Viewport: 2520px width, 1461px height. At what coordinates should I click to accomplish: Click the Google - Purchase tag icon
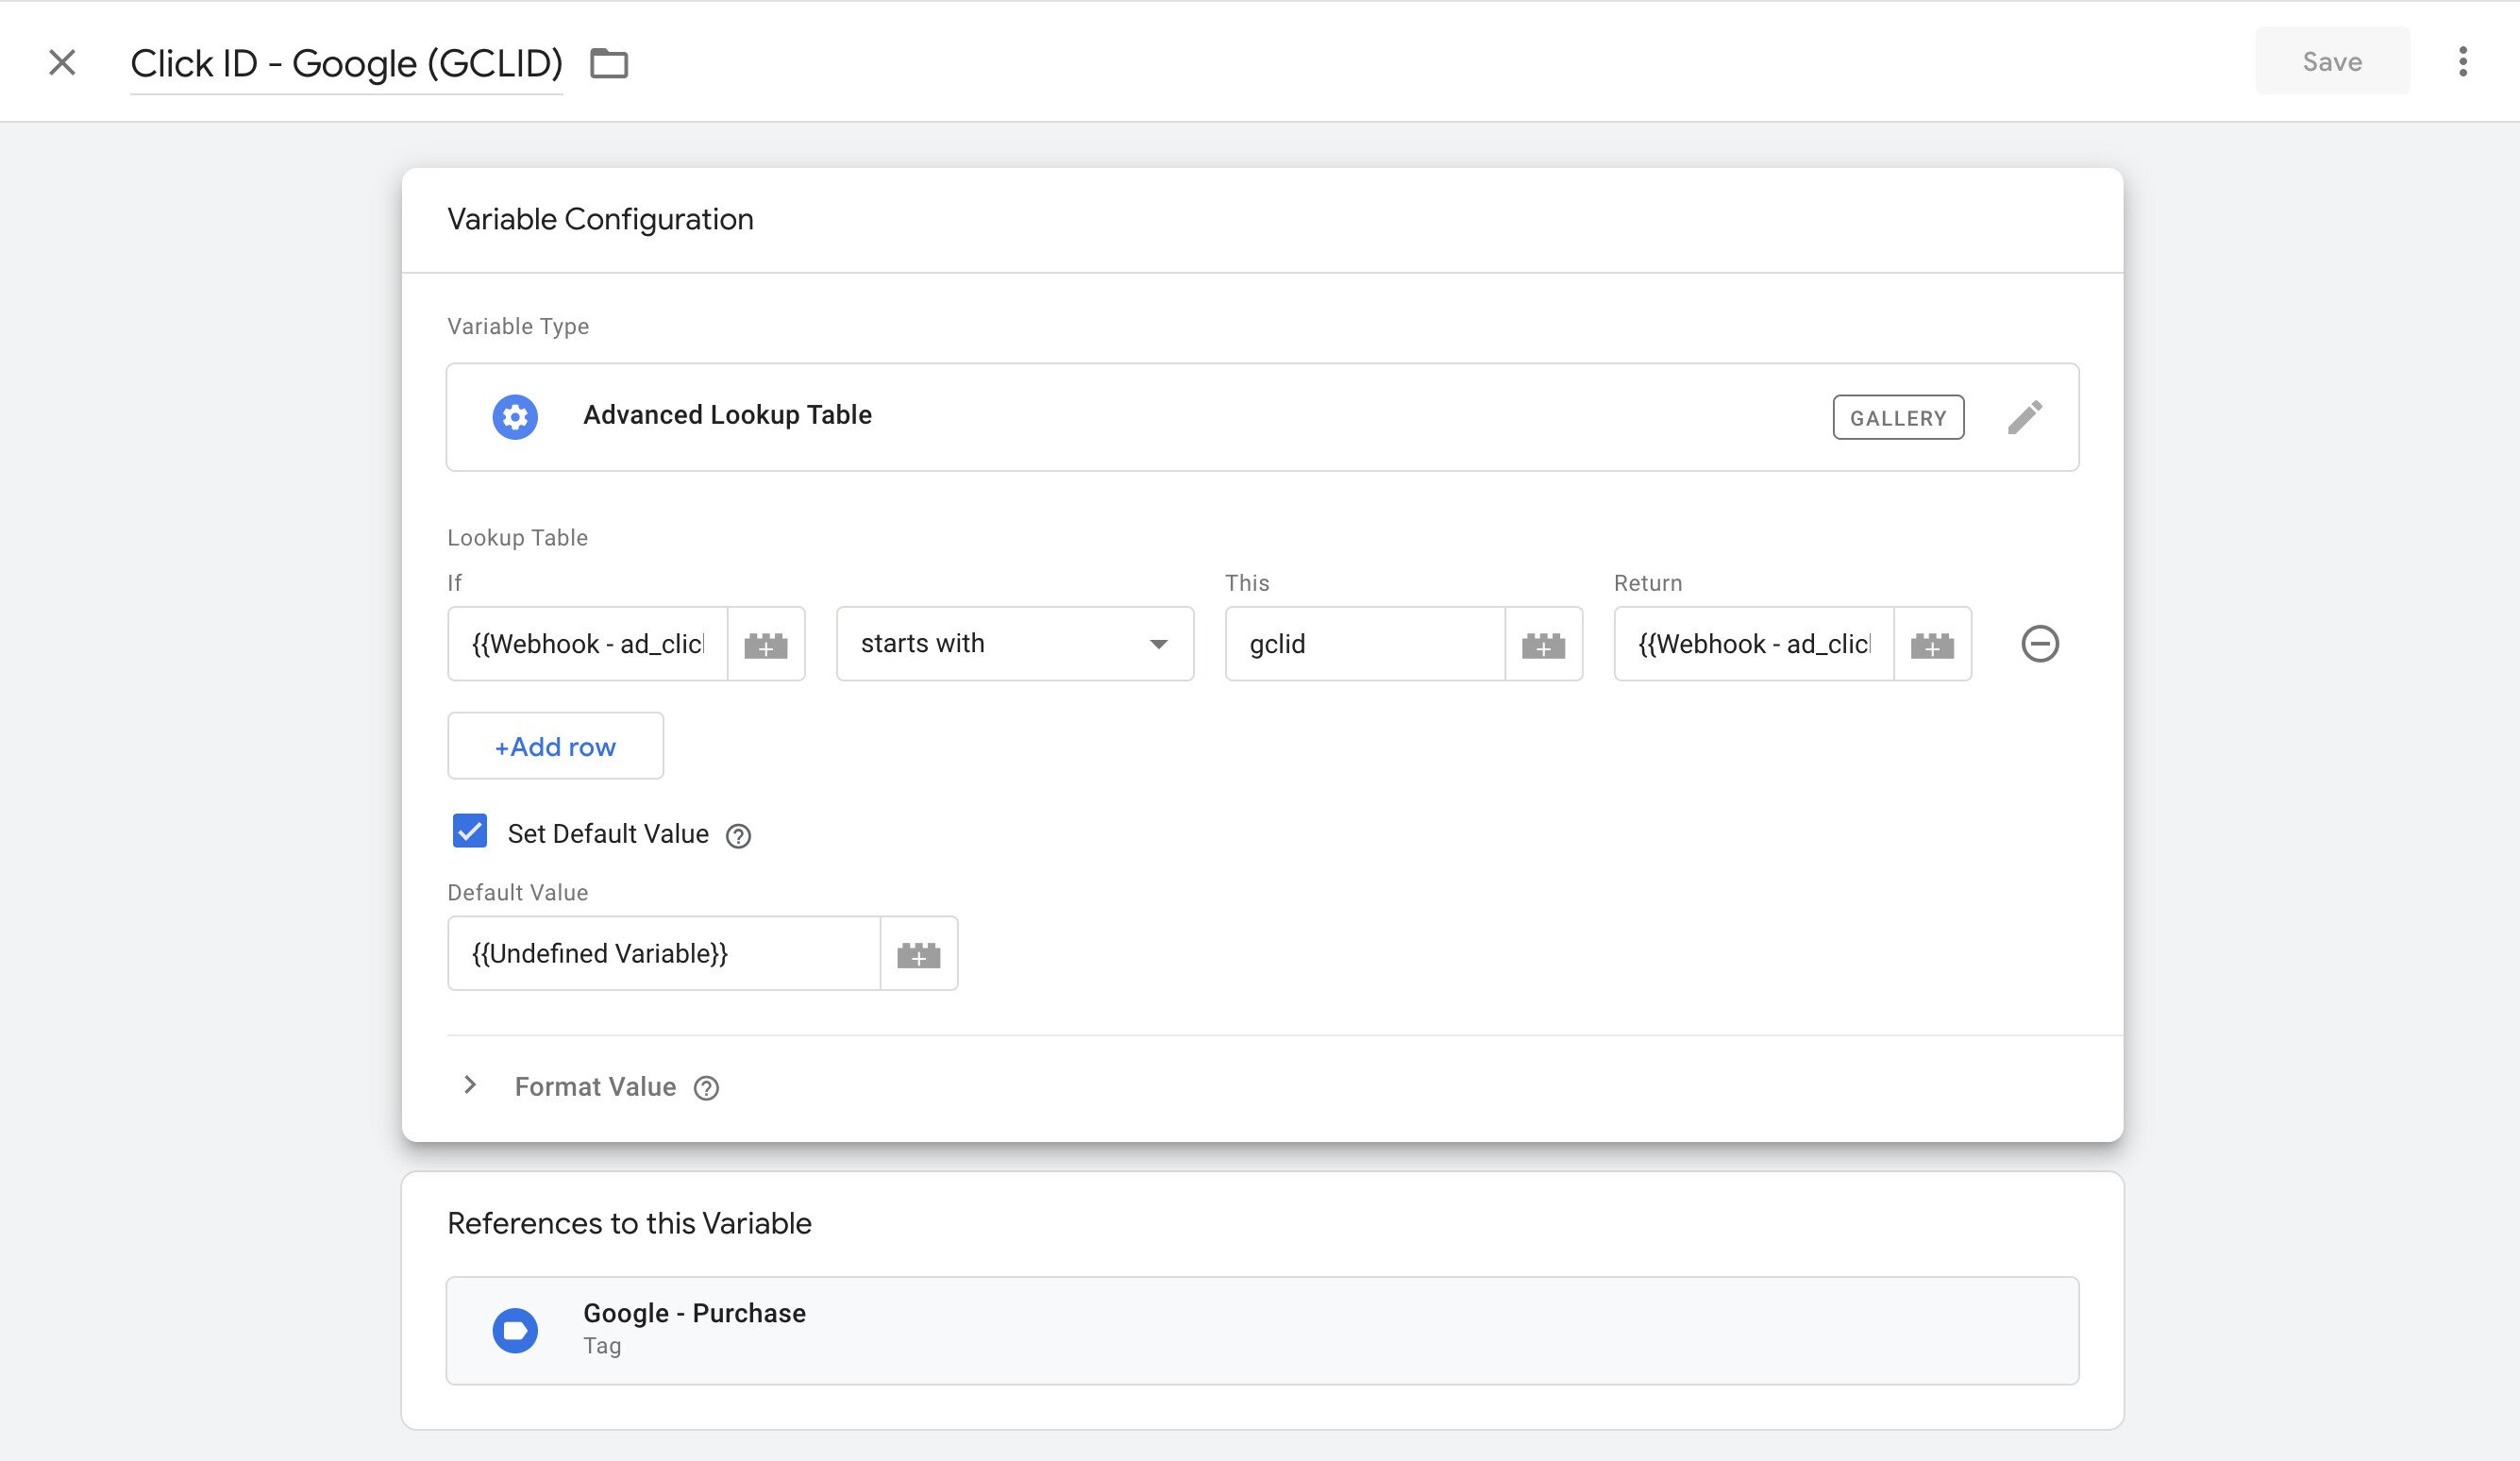click(x=515, y=1330)
